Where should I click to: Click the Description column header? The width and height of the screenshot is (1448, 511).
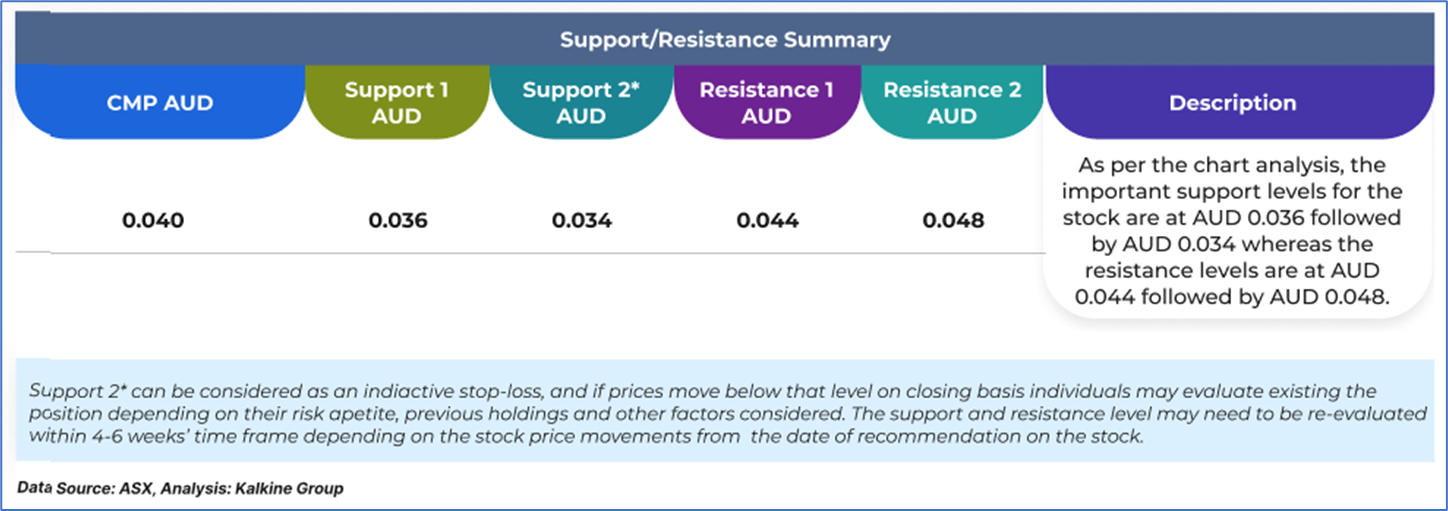pyautogui.click(x=1232, y=103)
